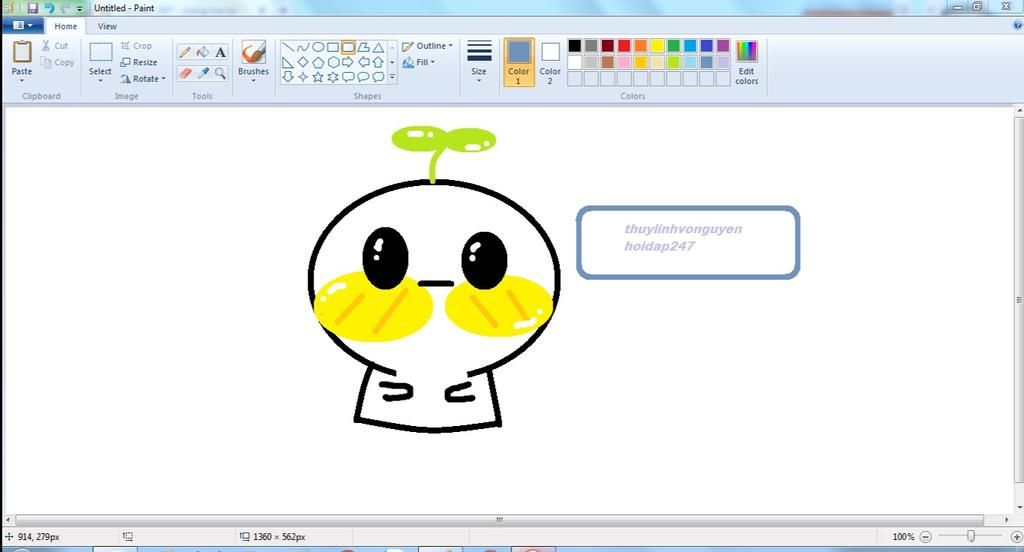The image size is (1024, 552).
Task: Open the Paste dropdown arrow
Action: [x=22, y=81]
